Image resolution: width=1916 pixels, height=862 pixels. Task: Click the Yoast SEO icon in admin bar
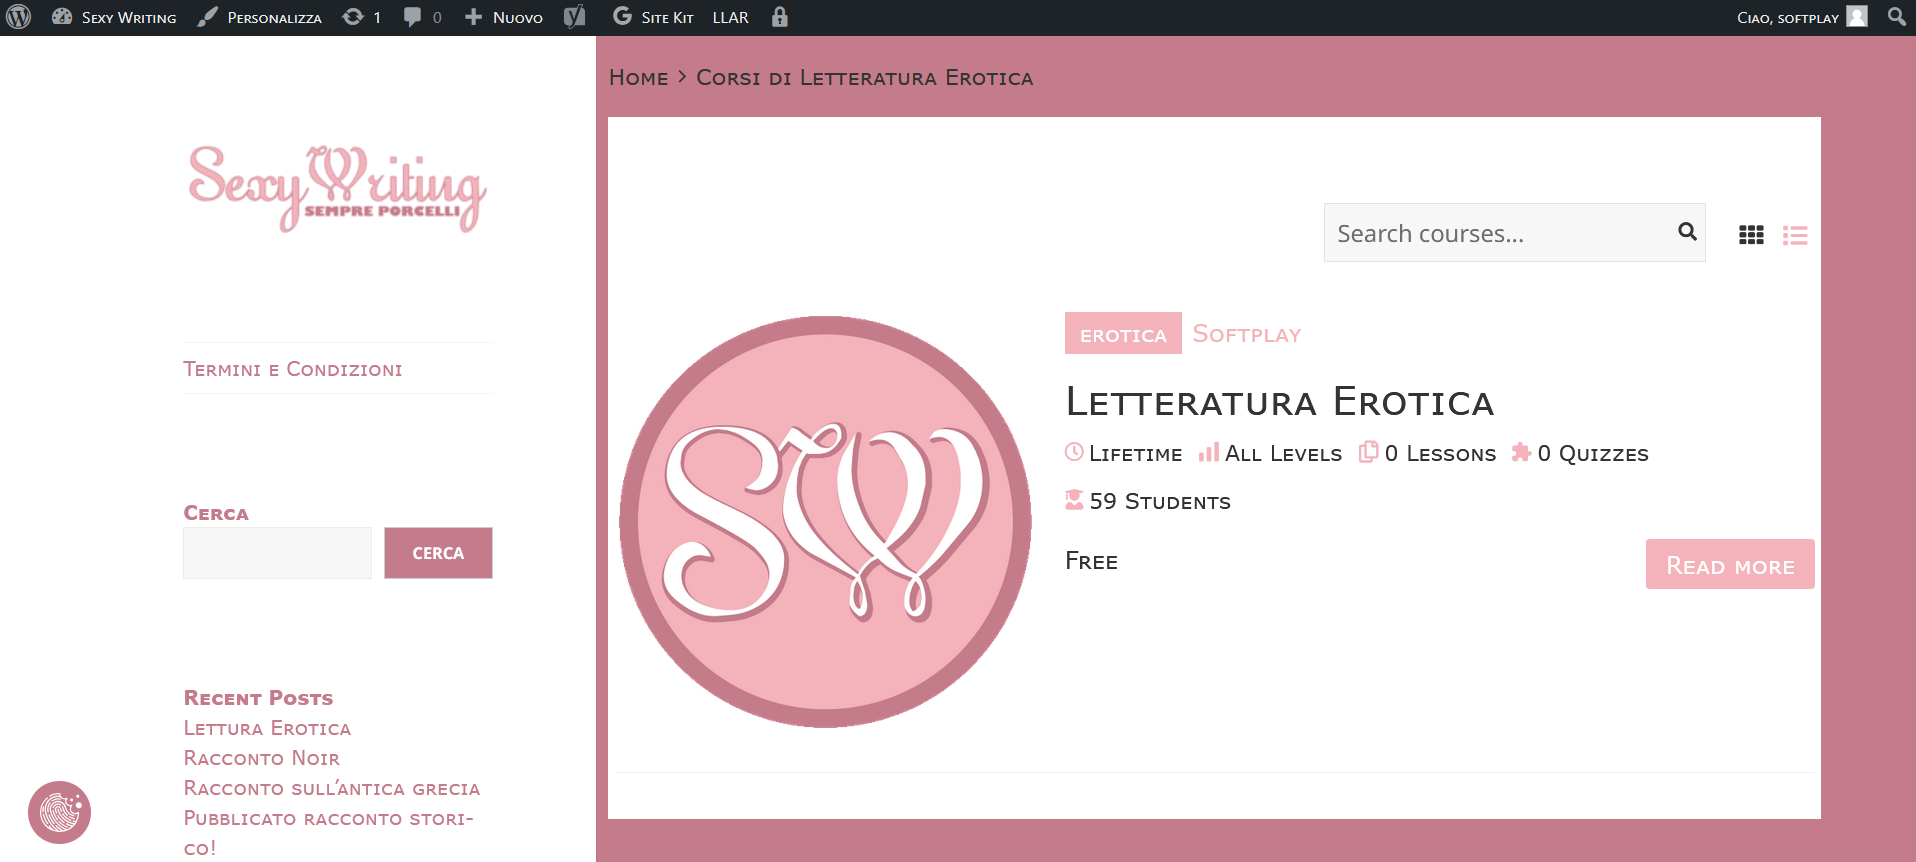574,17
